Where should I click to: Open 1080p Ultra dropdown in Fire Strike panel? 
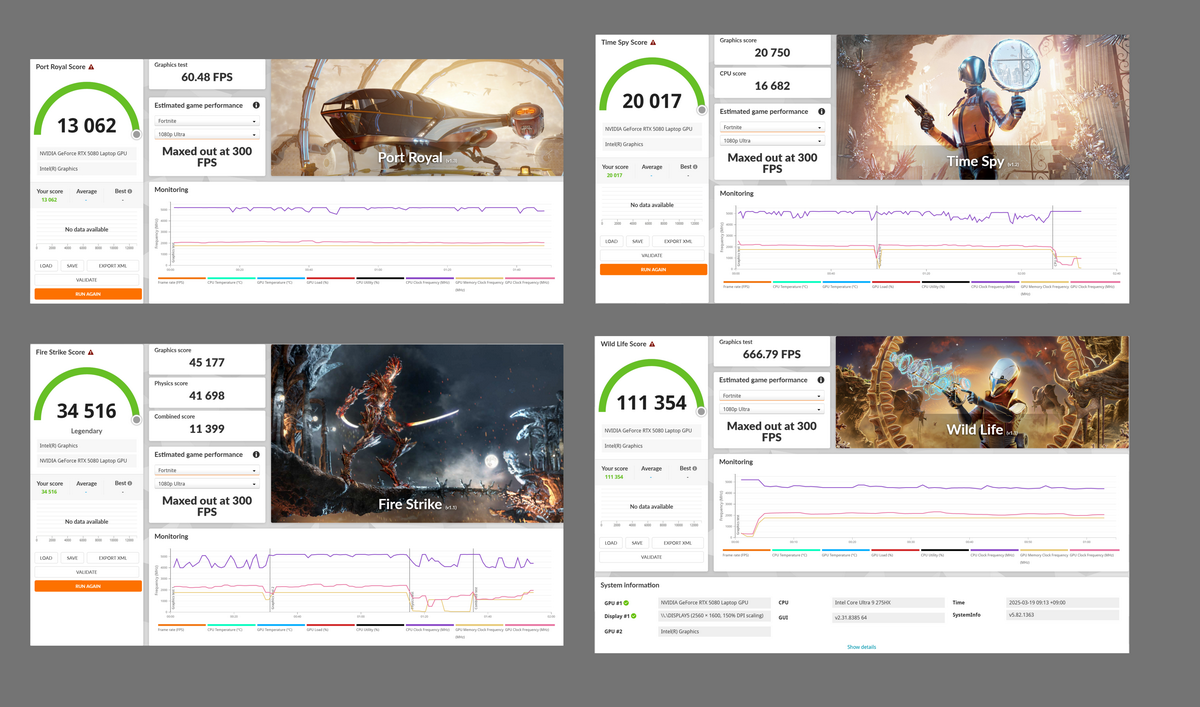pyautogui.click(x=207, y=484)
